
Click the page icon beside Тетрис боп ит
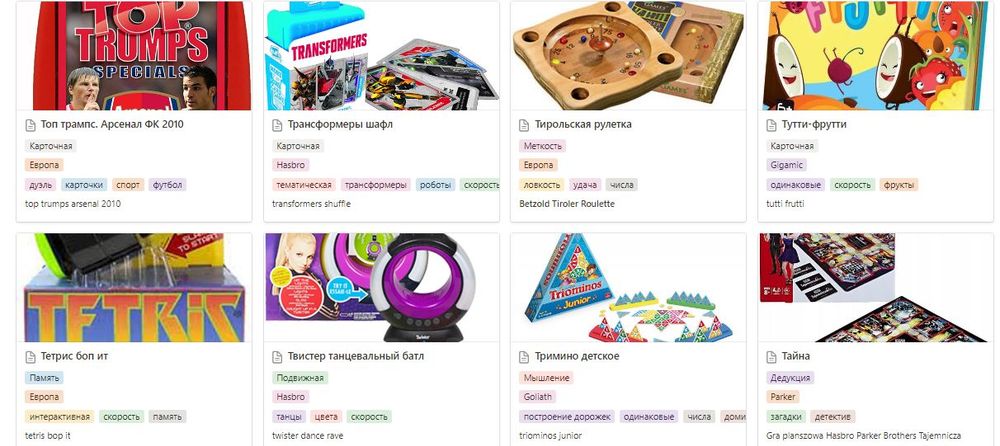click(x=30, y=357)
